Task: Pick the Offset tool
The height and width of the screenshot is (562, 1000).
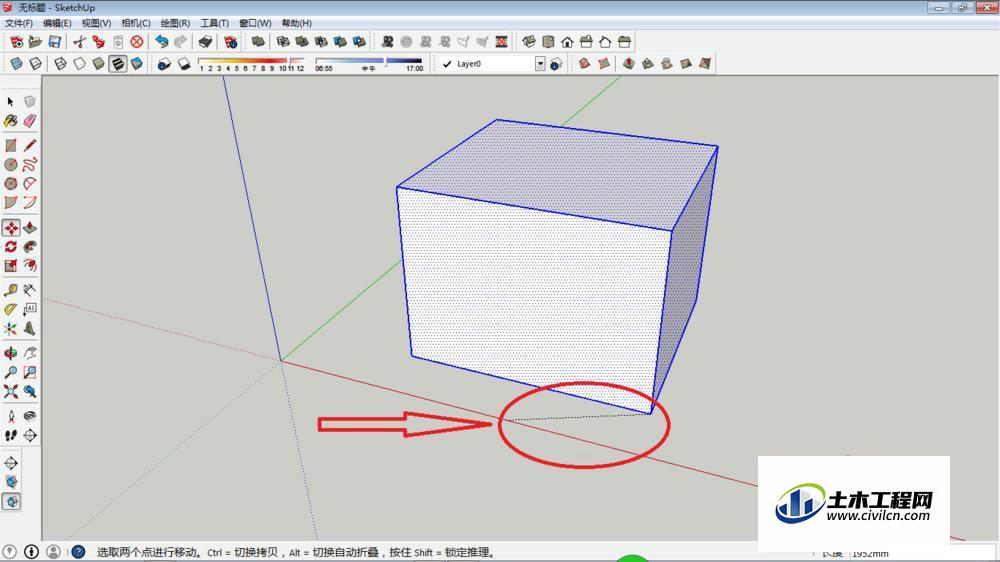Action: tap(29, 265)
